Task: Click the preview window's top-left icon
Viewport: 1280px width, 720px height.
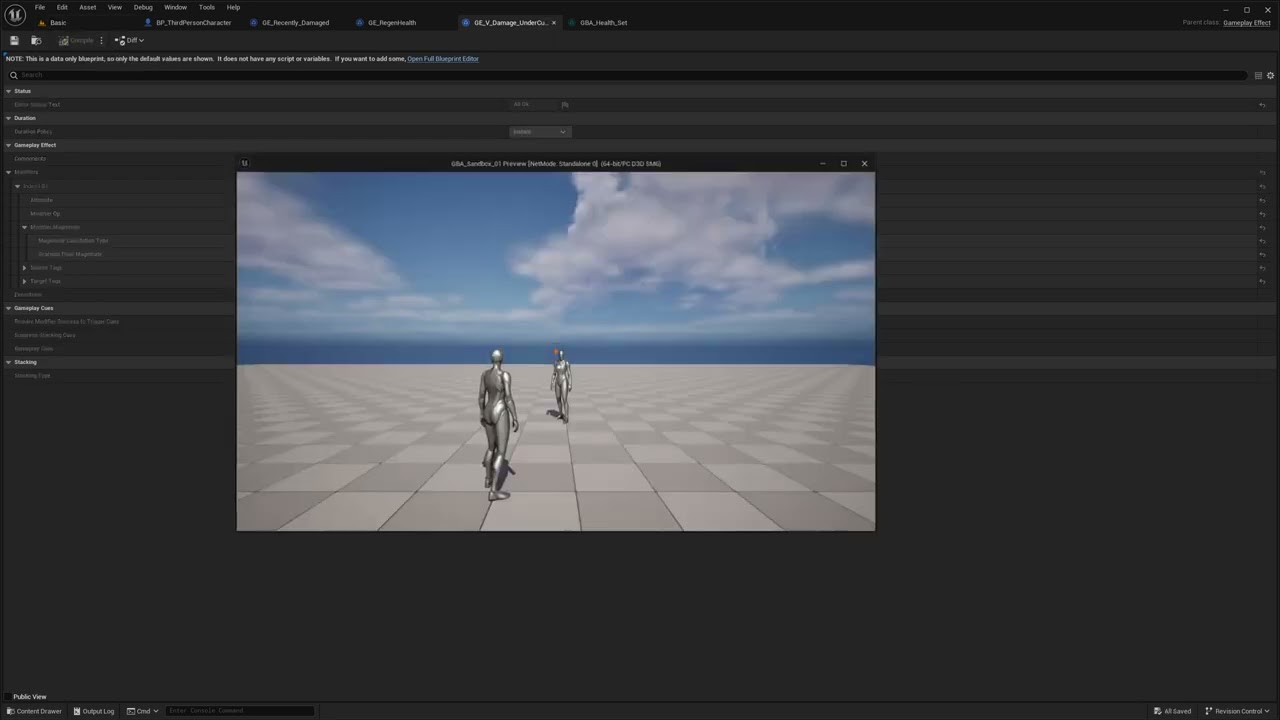Action: point(244,163)
